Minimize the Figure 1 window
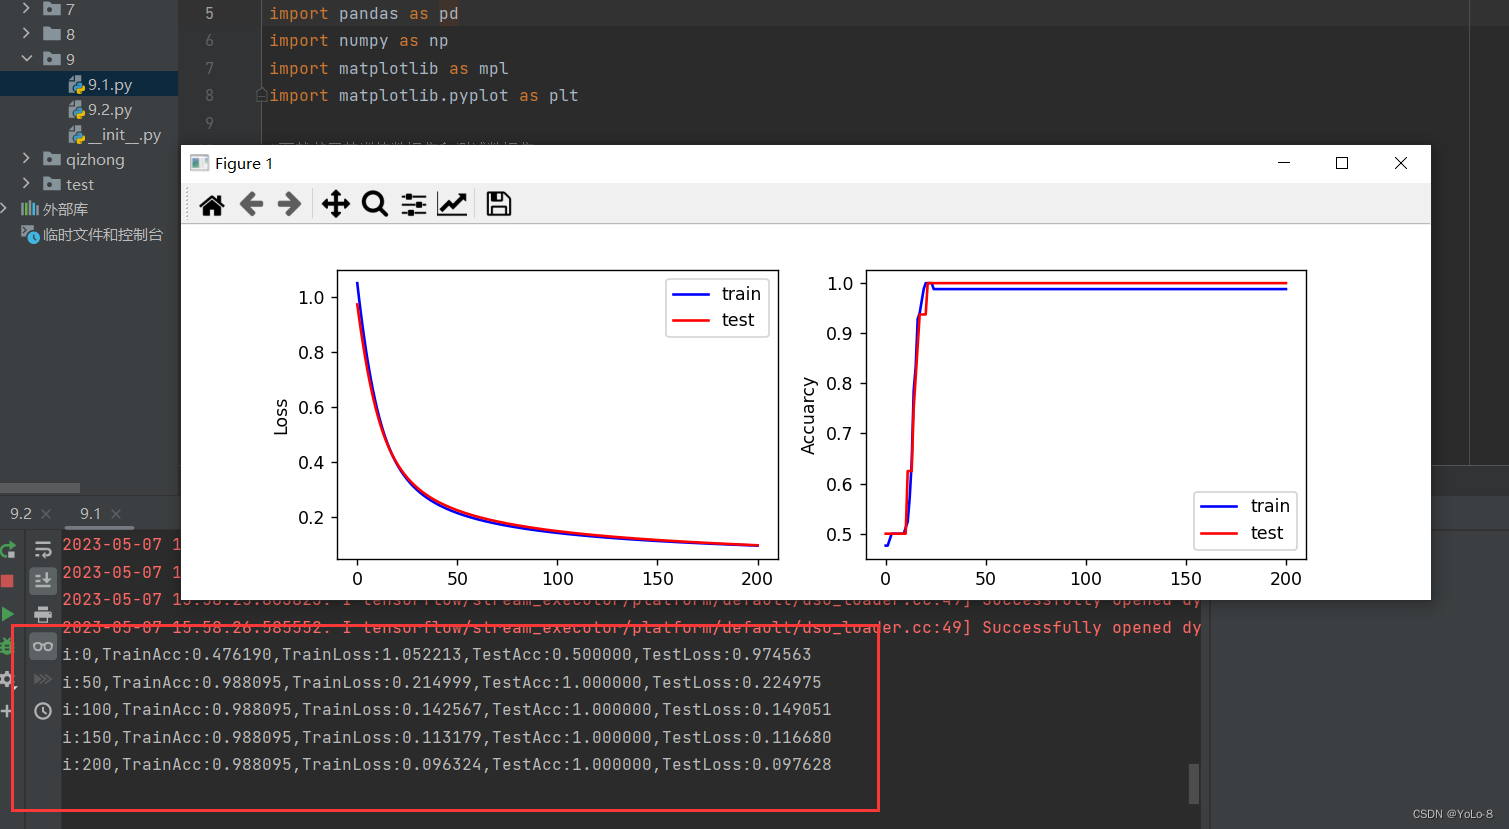 pos(1284,163)
